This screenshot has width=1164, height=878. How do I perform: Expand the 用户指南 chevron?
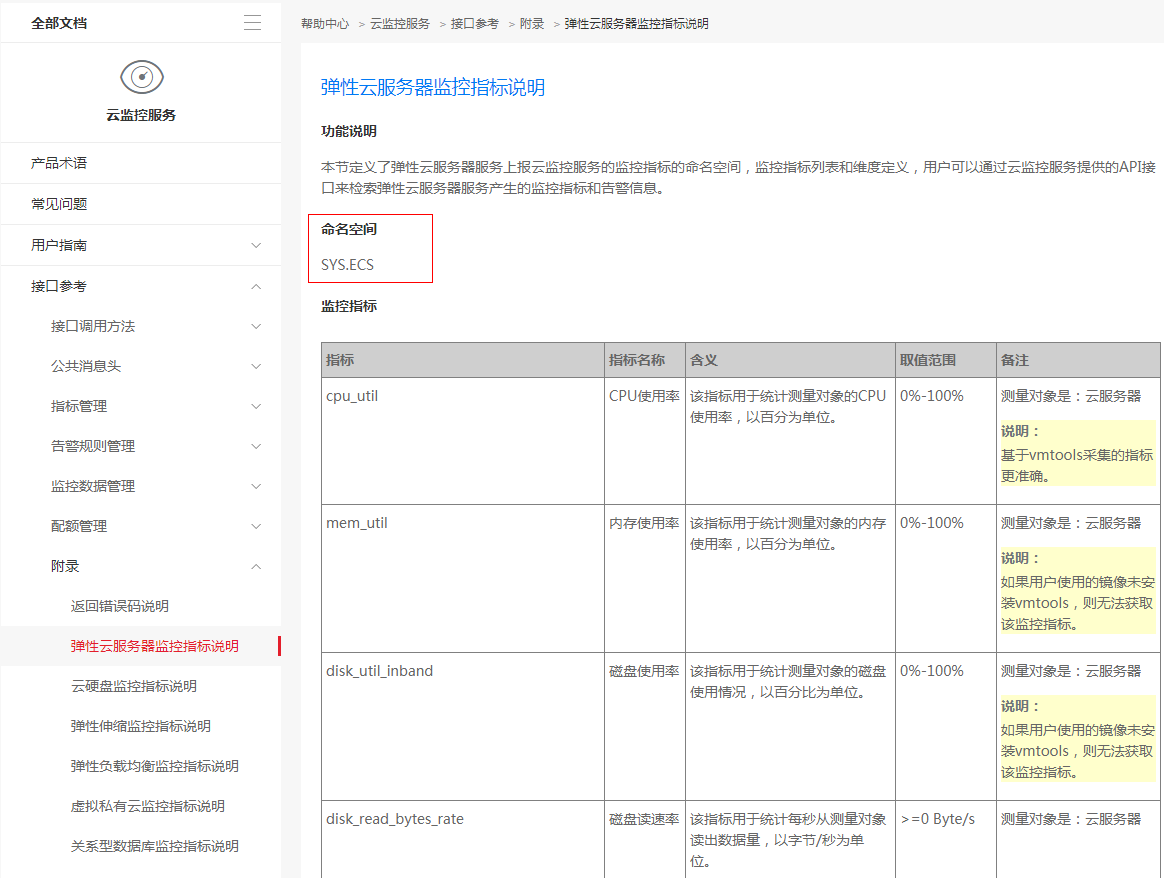click(256, 246)
